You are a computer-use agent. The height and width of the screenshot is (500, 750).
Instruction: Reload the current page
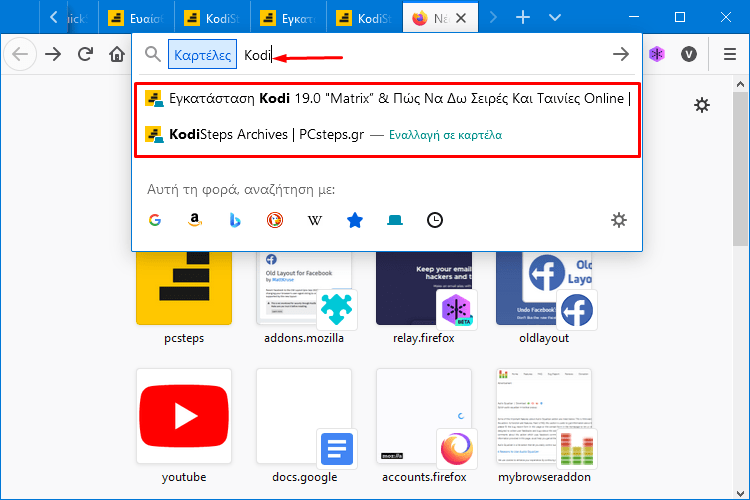(86, 54)
